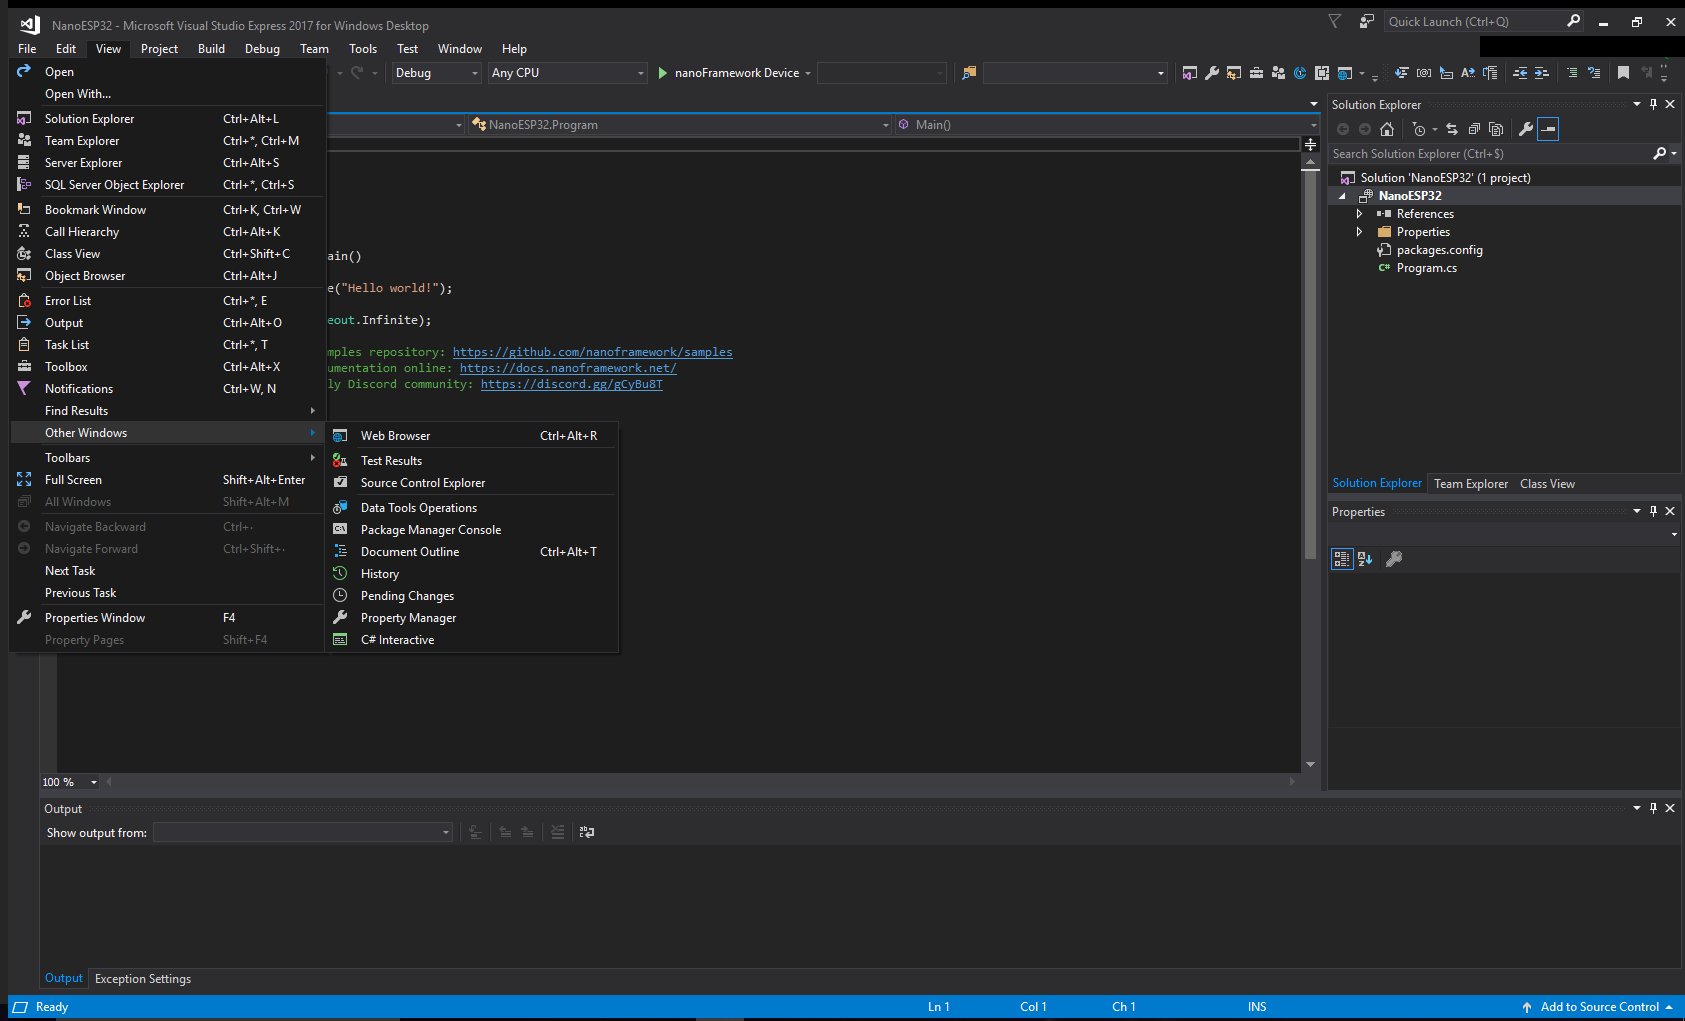Click the Navigate Backward arrow in Solution Explorer

point(1343,129)
